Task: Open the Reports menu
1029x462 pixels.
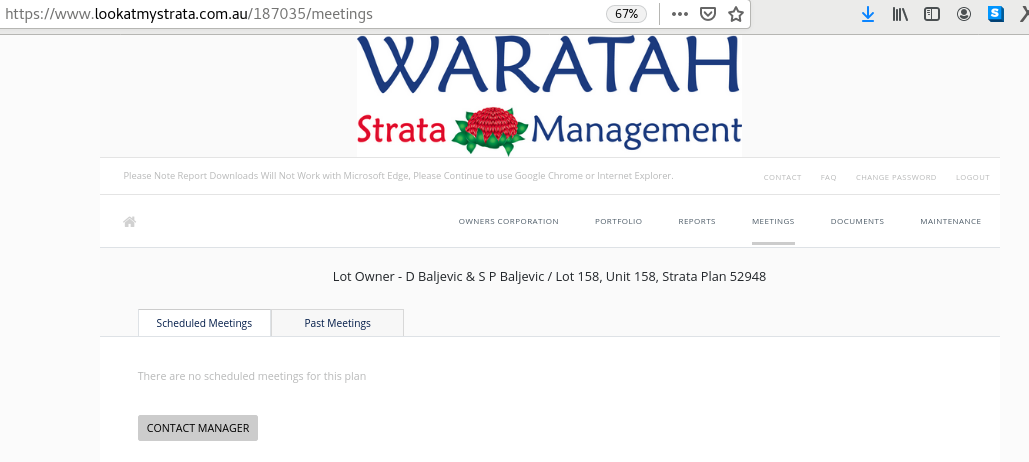Action: tap(697, 222)
